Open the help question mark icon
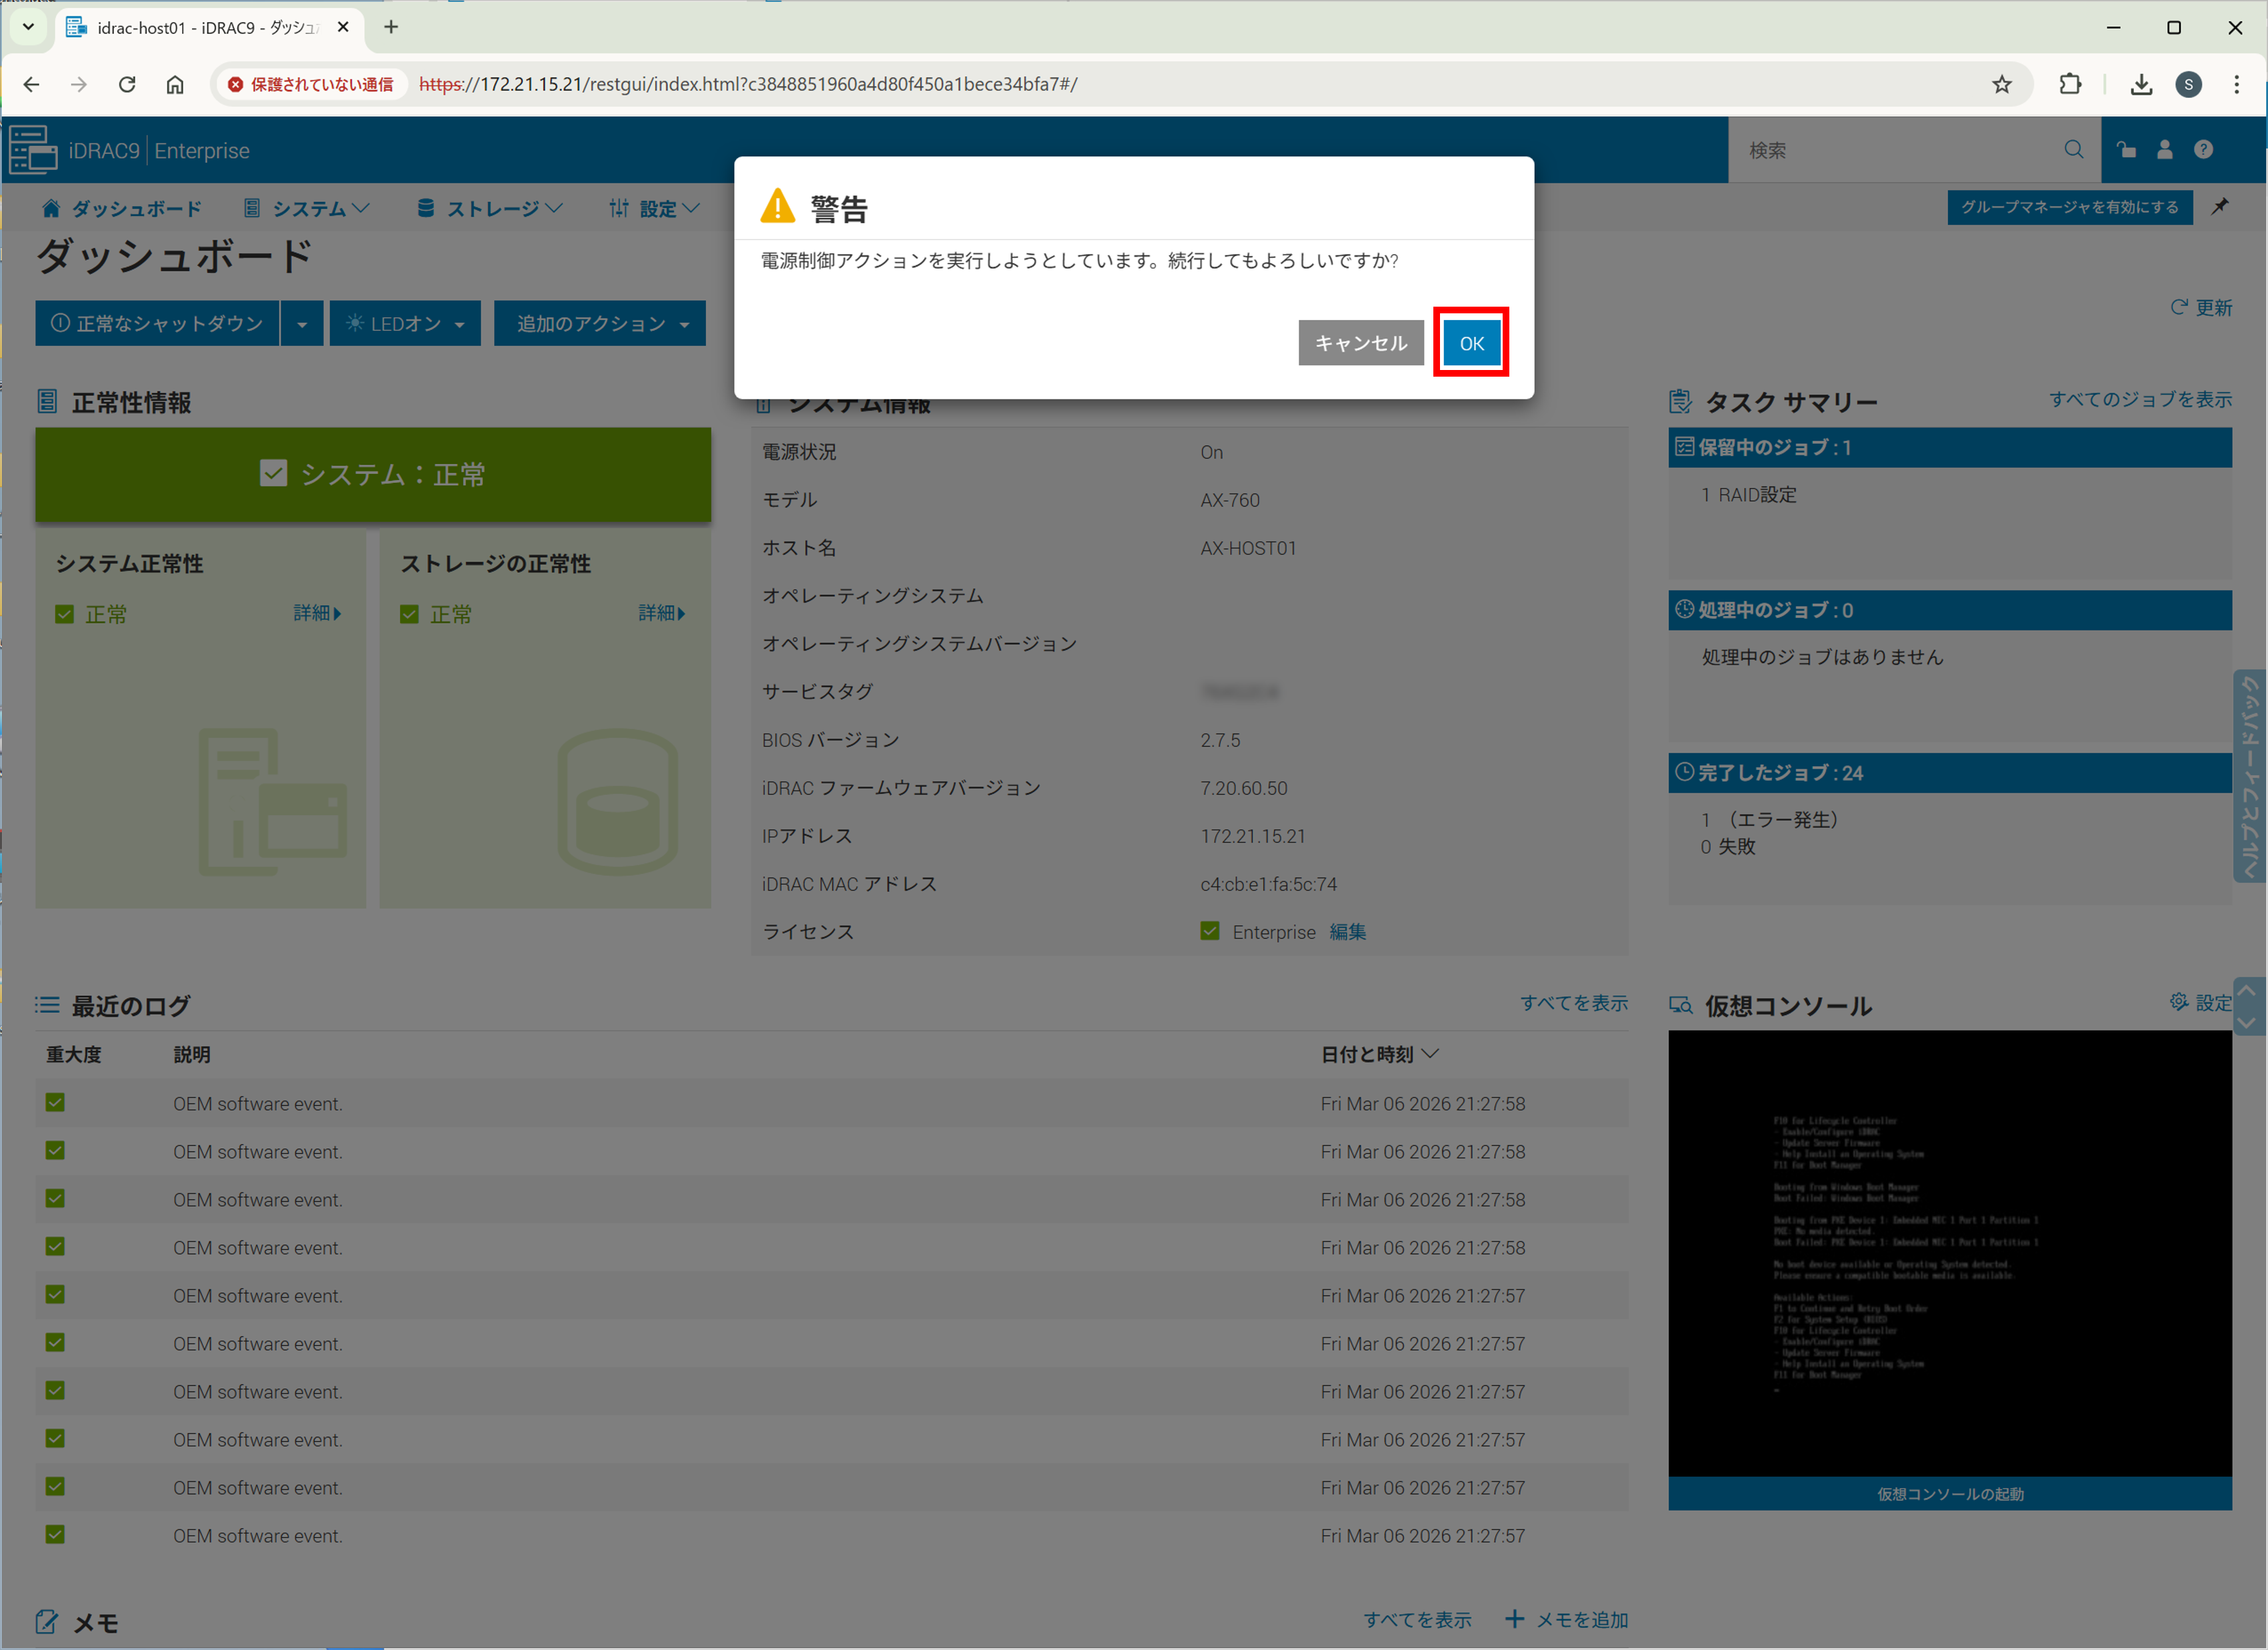This screenshot has height=1650, width=2268. pos(2203,150)
